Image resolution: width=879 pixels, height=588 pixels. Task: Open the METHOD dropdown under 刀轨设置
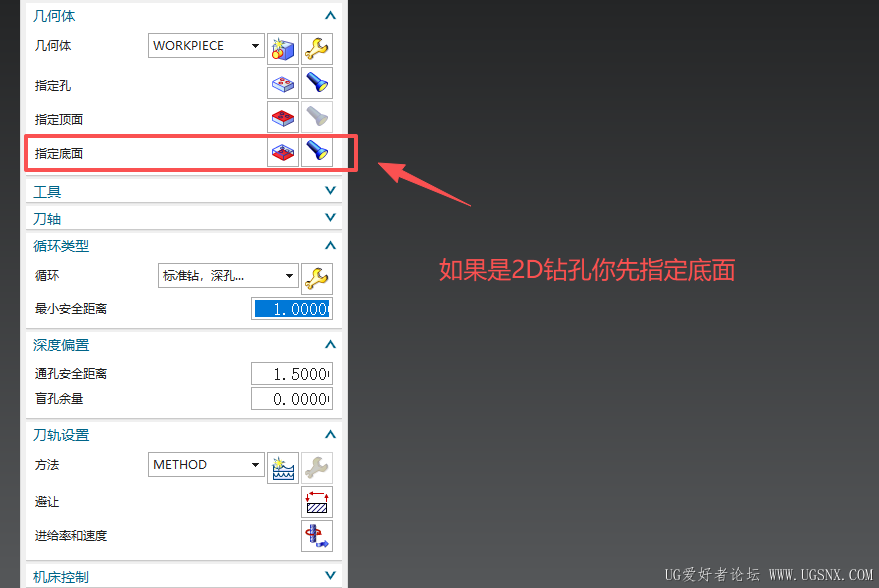[206, 465]
